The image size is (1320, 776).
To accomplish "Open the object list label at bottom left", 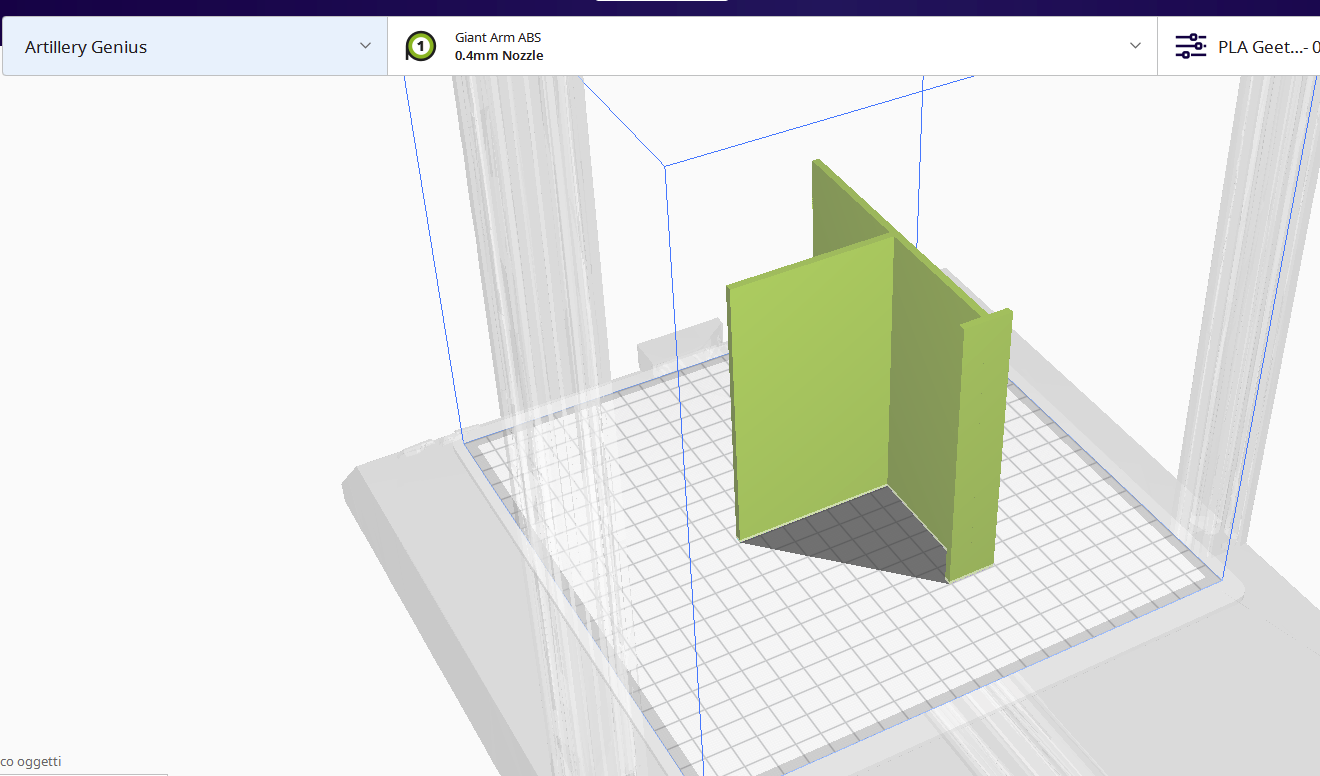I will coord(32,762).
